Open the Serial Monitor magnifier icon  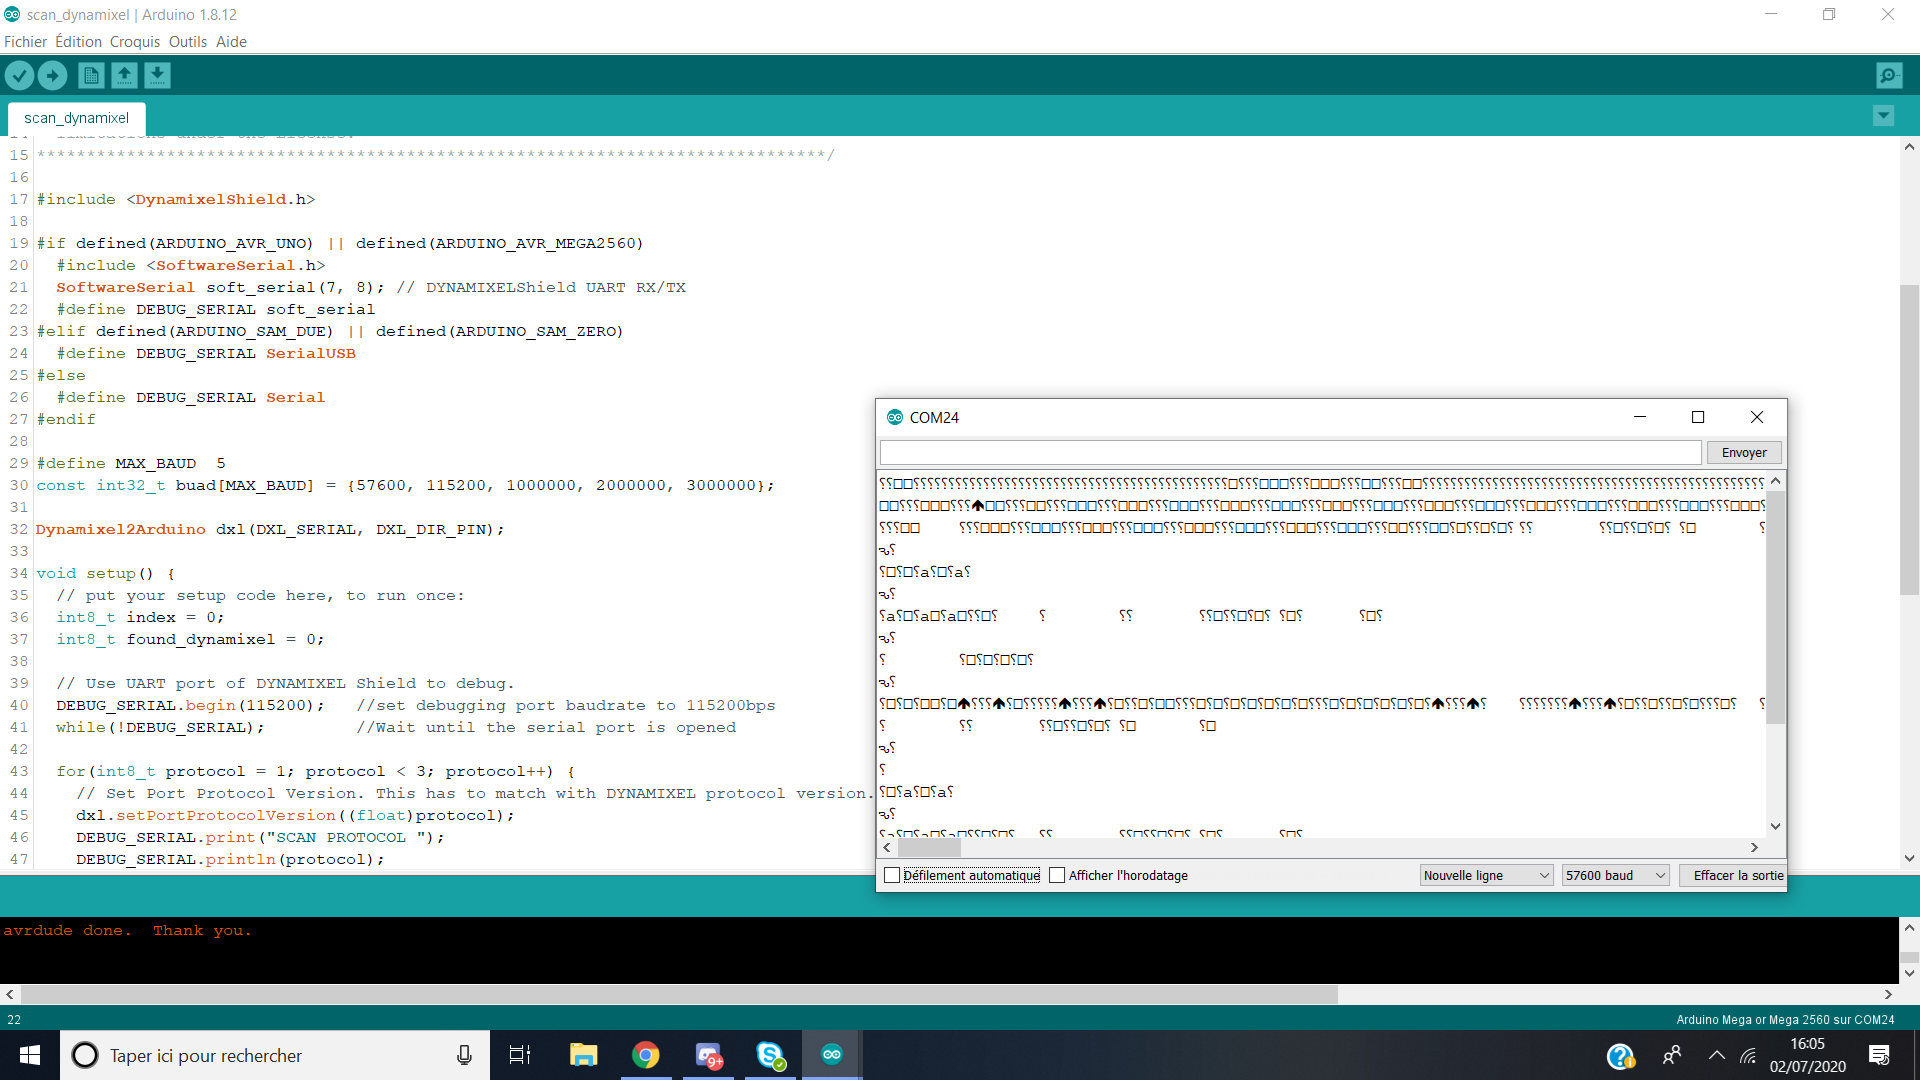pyautogui.click(x=1889, y=75)
